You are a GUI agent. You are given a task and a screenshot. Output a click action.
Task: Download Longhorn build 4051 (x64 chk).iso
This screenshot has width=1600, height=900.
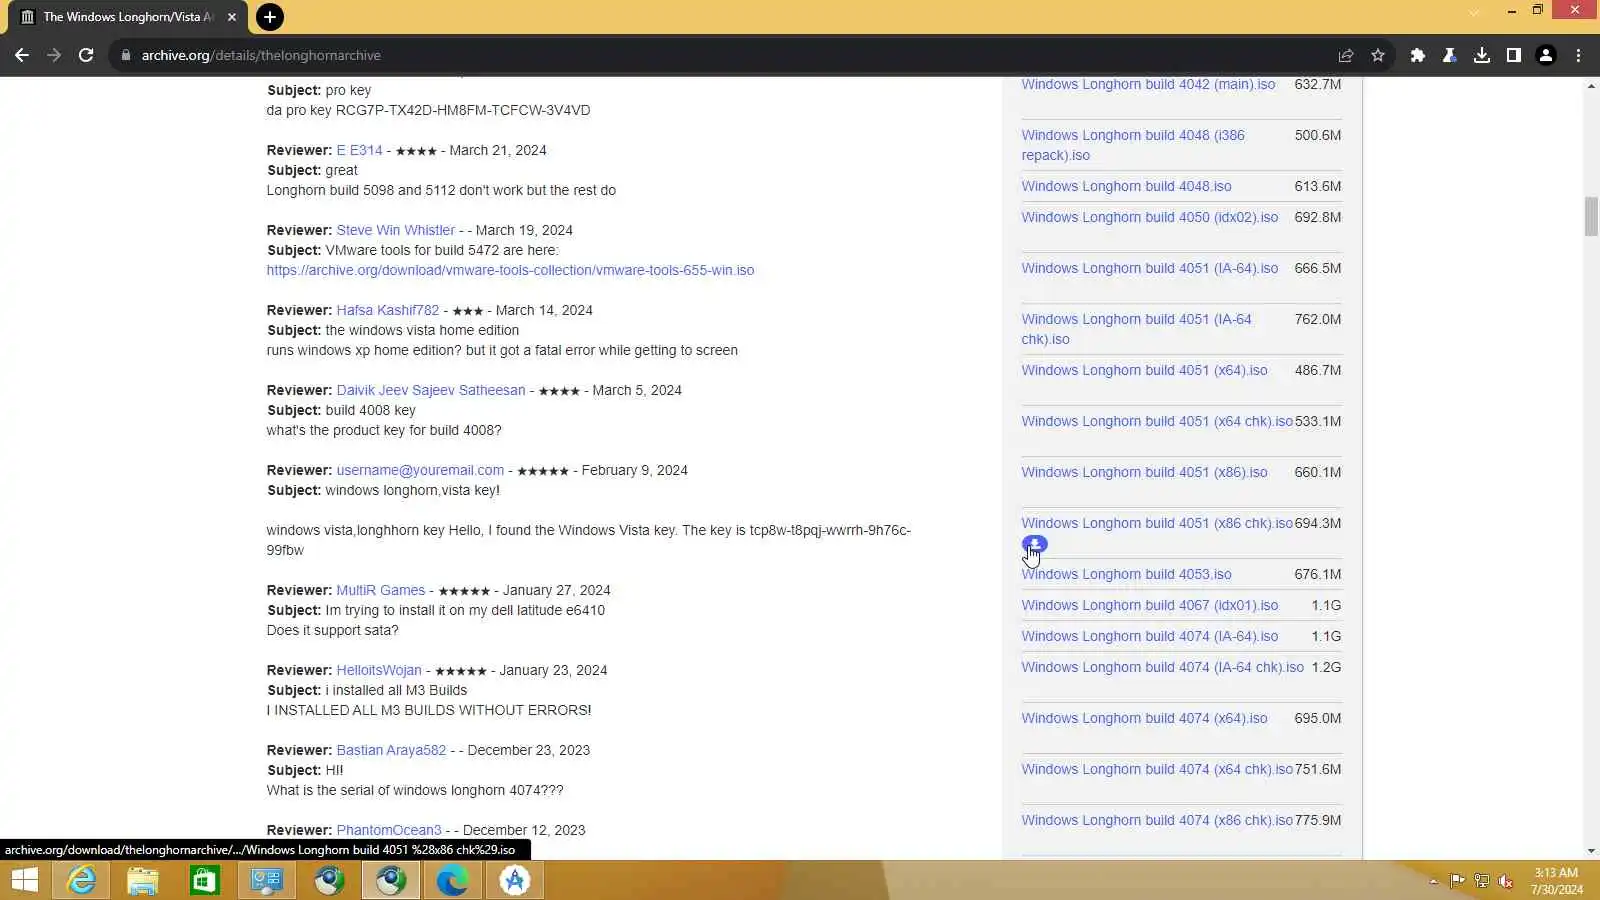click(1157, 421)
